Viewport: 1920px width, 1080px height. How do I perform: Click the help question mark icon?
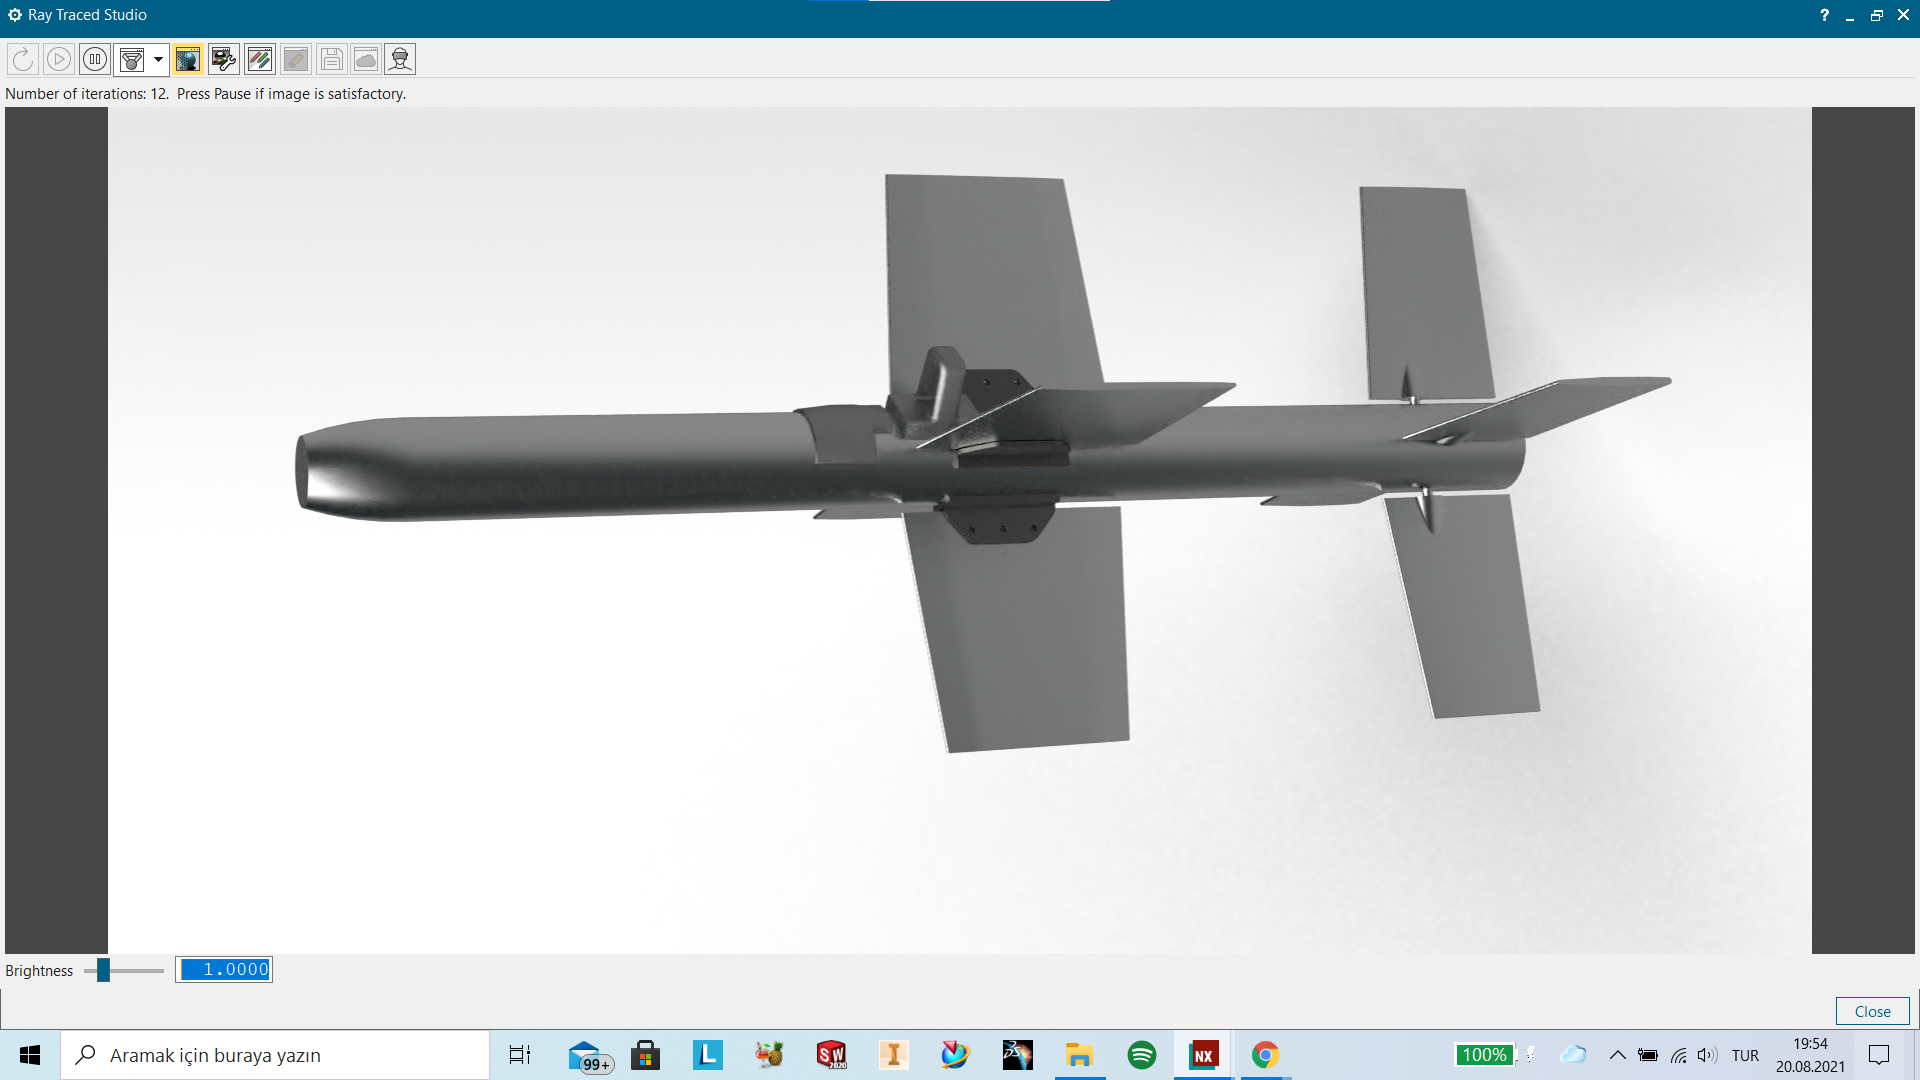[x=1824, y=15]
